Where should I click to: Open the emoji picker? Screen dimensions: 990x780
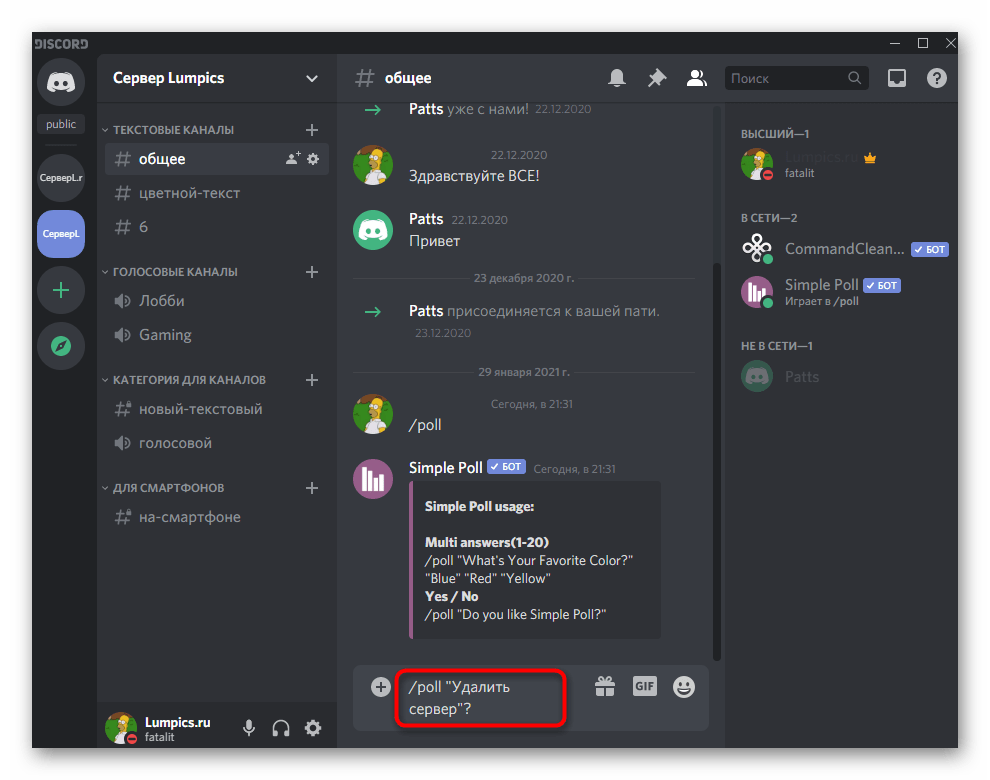(x=684, y=686)
